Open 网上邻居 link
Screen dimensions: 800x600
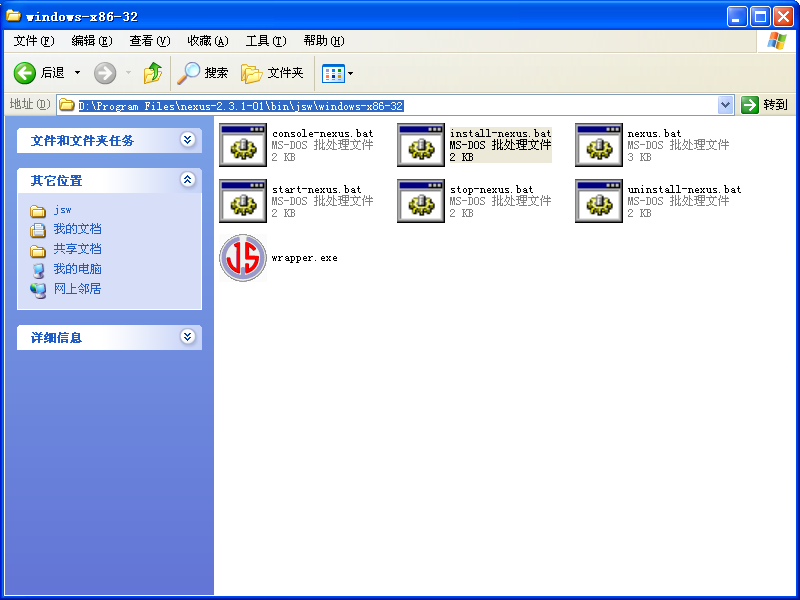(x=78, y=289)
